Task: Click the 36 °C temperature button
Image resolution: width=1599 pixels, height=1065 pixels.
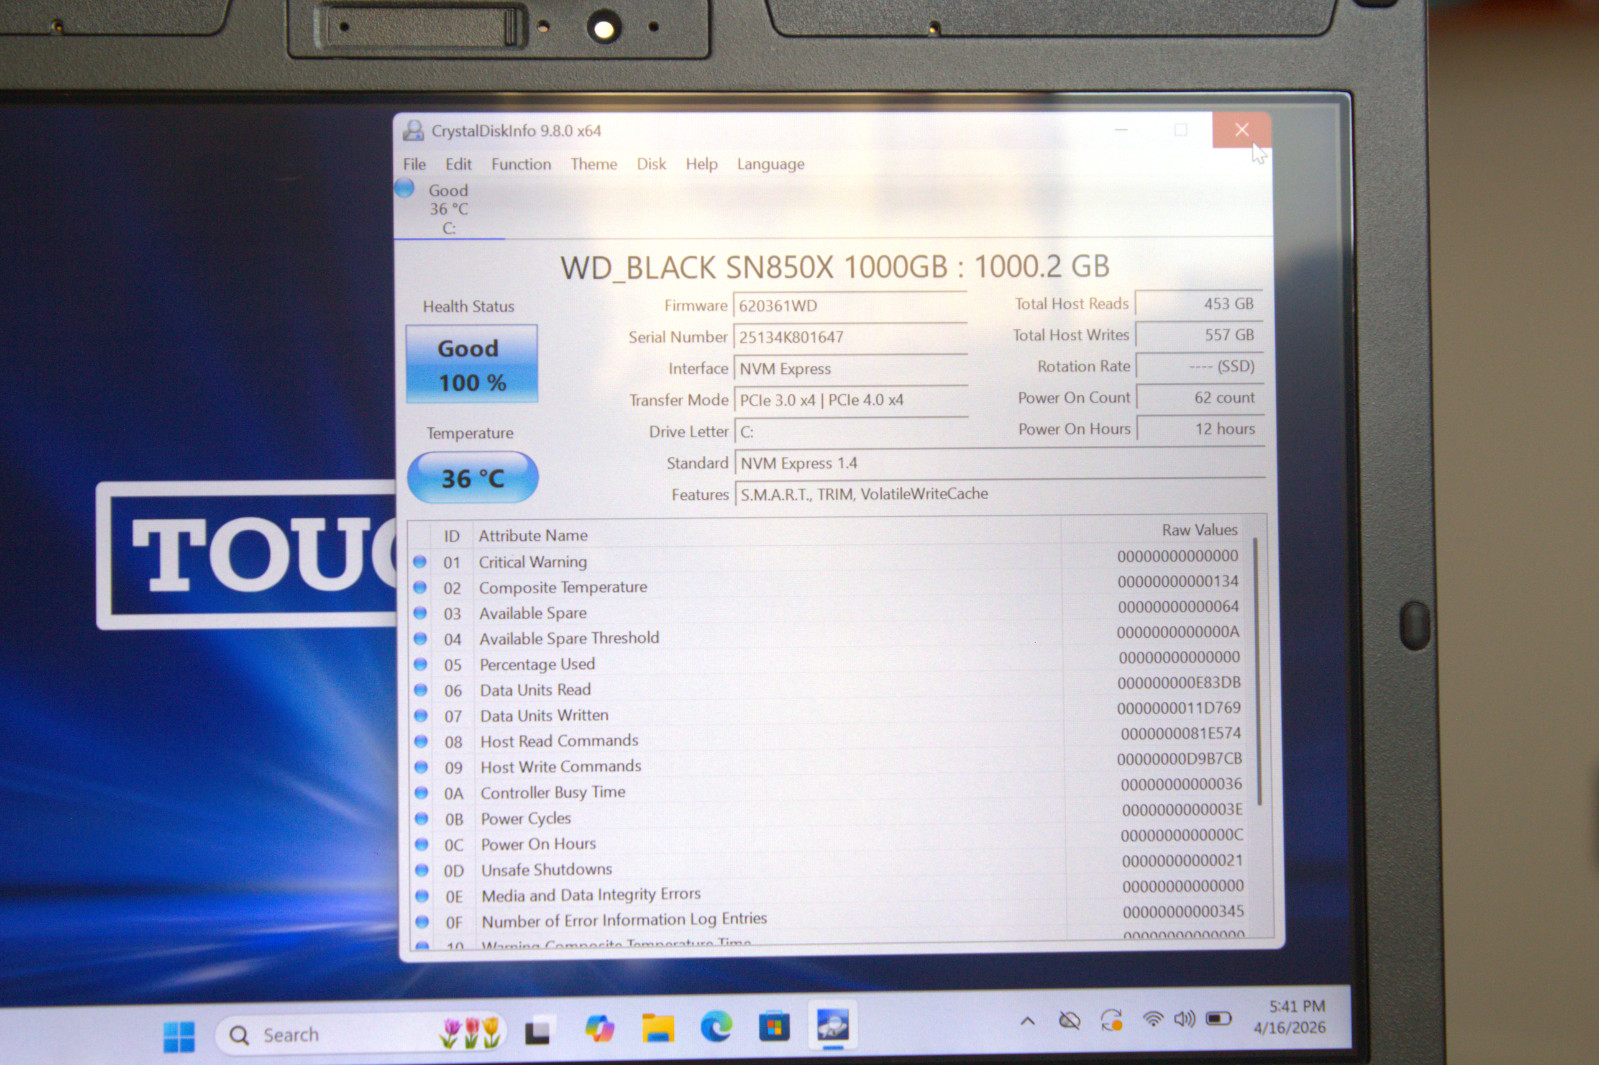Action: (472, 478)
